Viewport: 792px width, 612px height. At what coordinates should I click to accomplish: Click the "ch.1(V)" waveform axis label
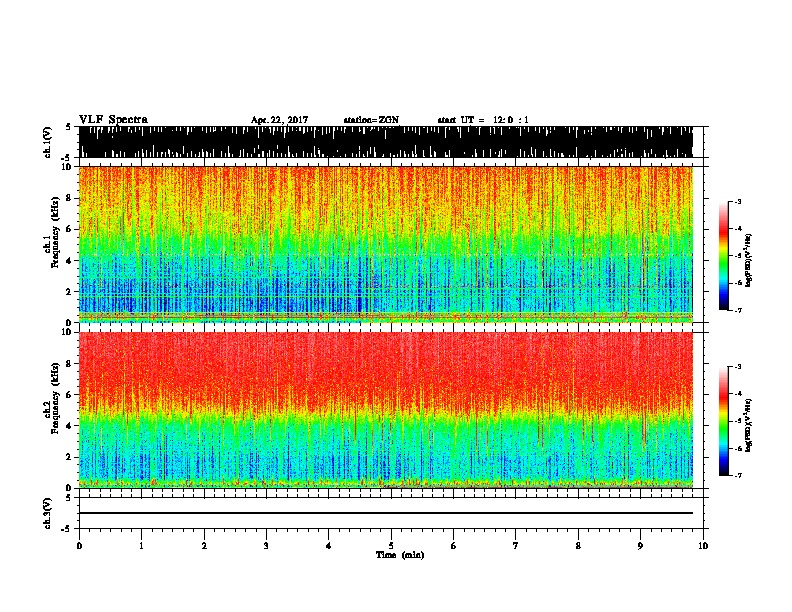[47, 141]
